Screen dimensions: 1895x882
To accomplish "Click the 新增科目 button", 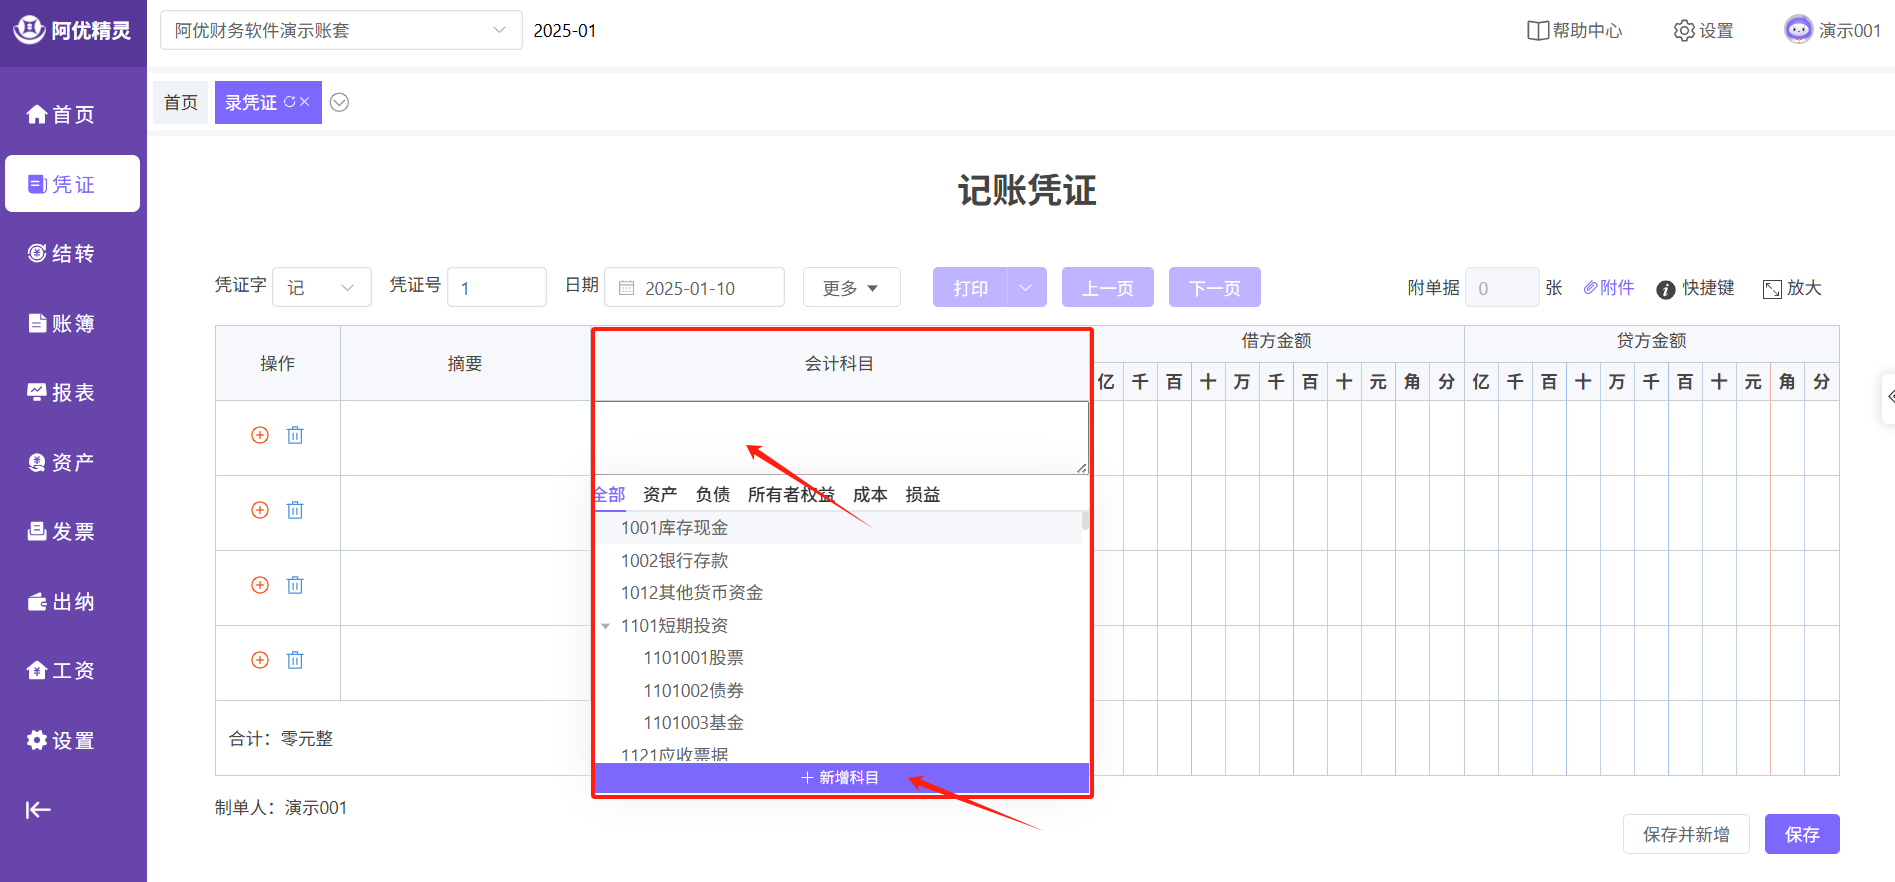I will pyautogui.click(x=840, y=778).
